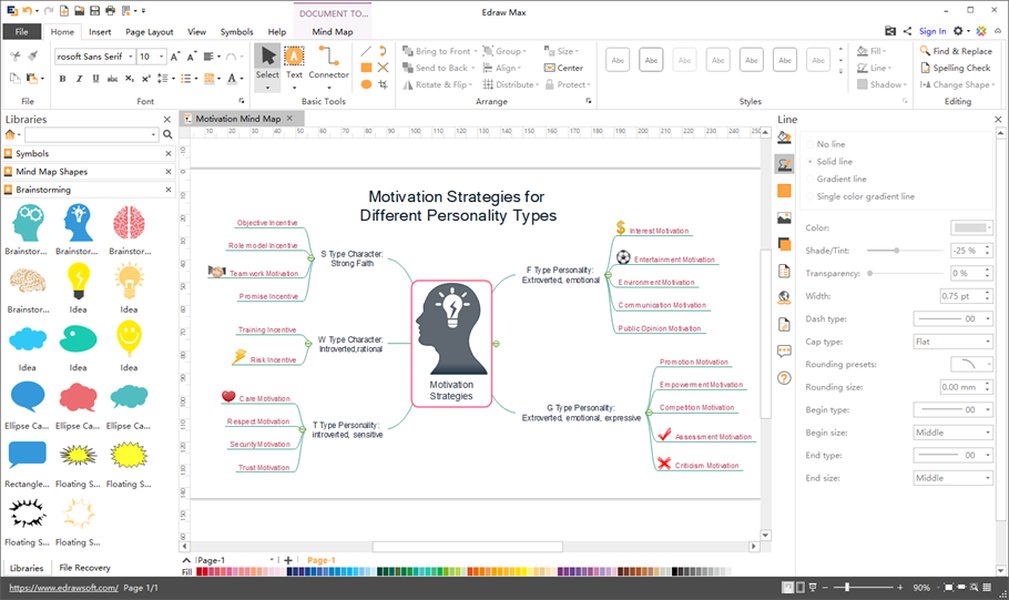
Task: Open the picture icon in side panel
Action: point(784,218)
